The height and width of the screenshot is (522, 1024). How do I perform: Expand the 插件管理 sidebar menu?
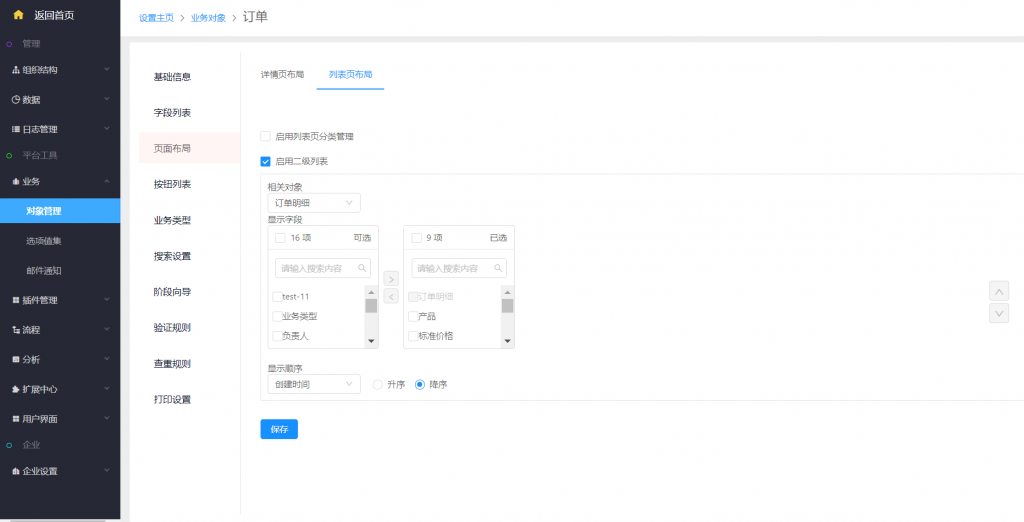pyautogui.click(x=60, y=300)
